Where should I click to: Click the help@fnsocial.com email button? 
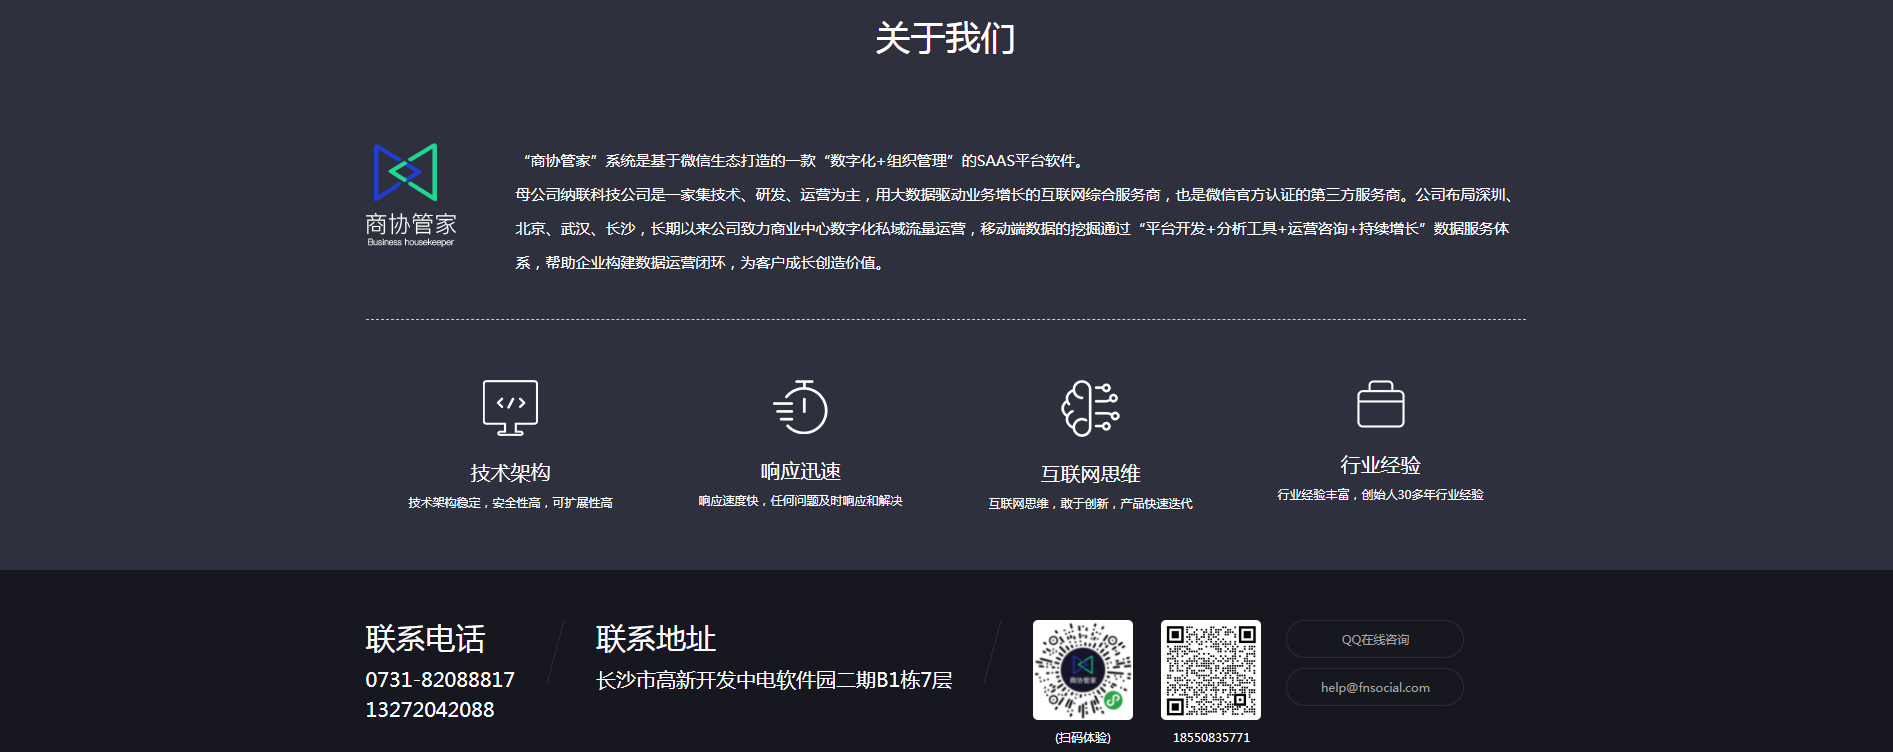pyautogui.click(x=1375, y=687)
